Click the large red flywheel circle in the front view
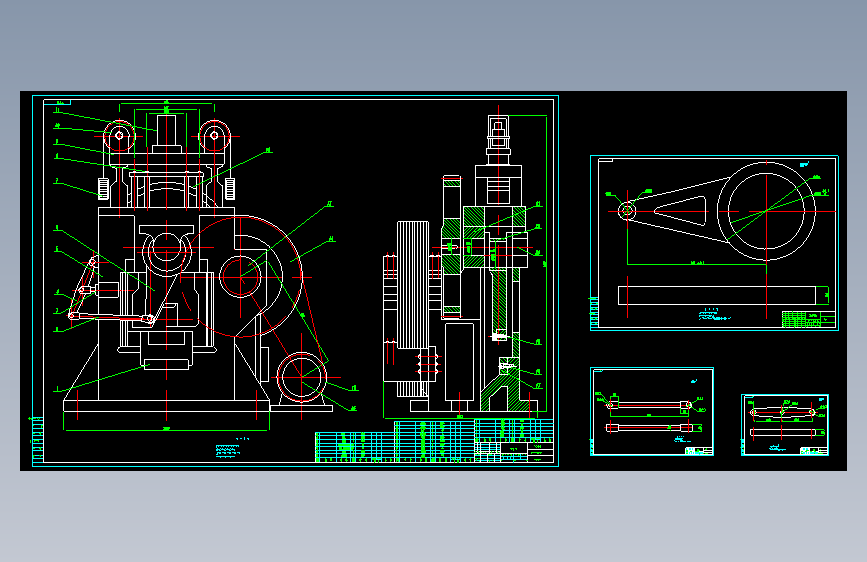 pos(241,277)
